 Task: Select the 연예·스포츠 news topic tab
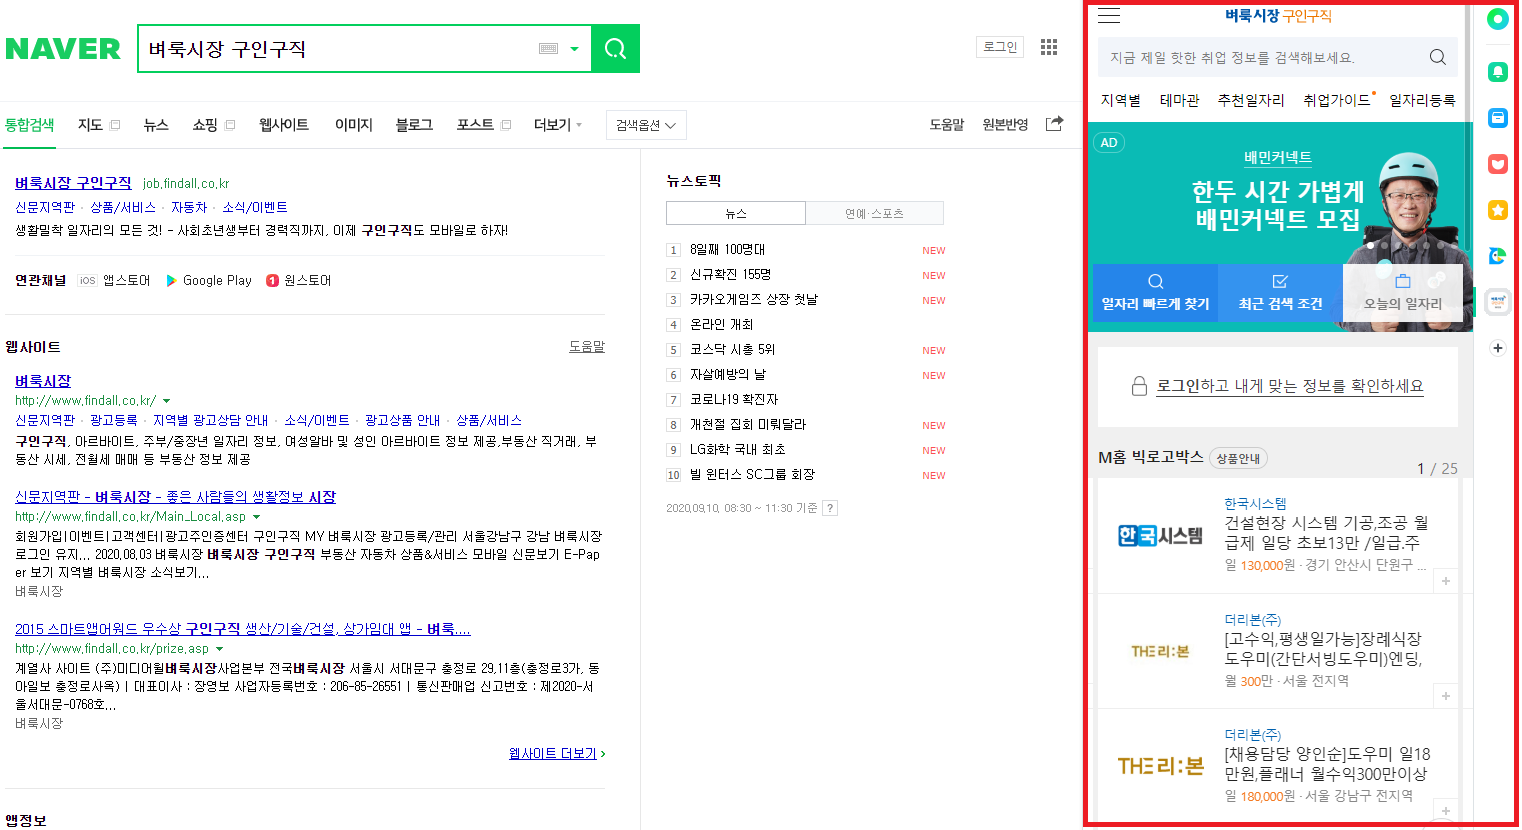pyautogui.click(x=874, y=213)
